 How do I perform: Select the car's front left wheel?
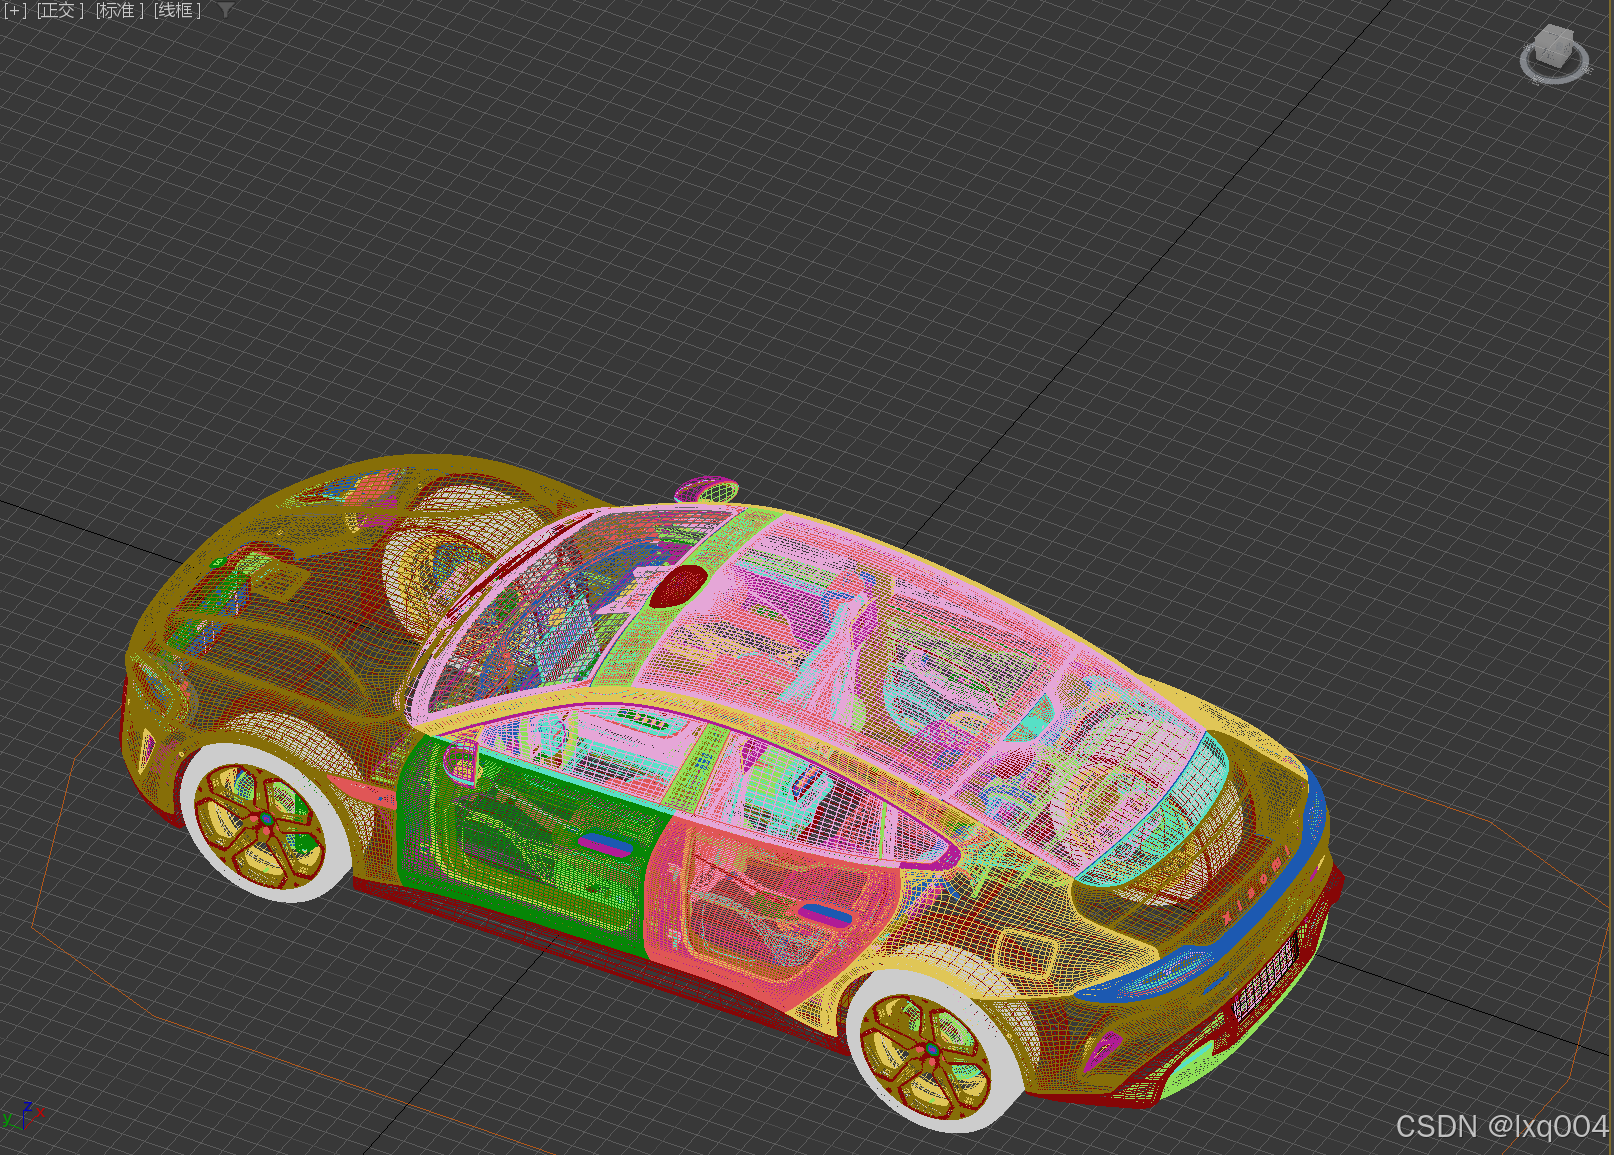(x=264, y=822)
